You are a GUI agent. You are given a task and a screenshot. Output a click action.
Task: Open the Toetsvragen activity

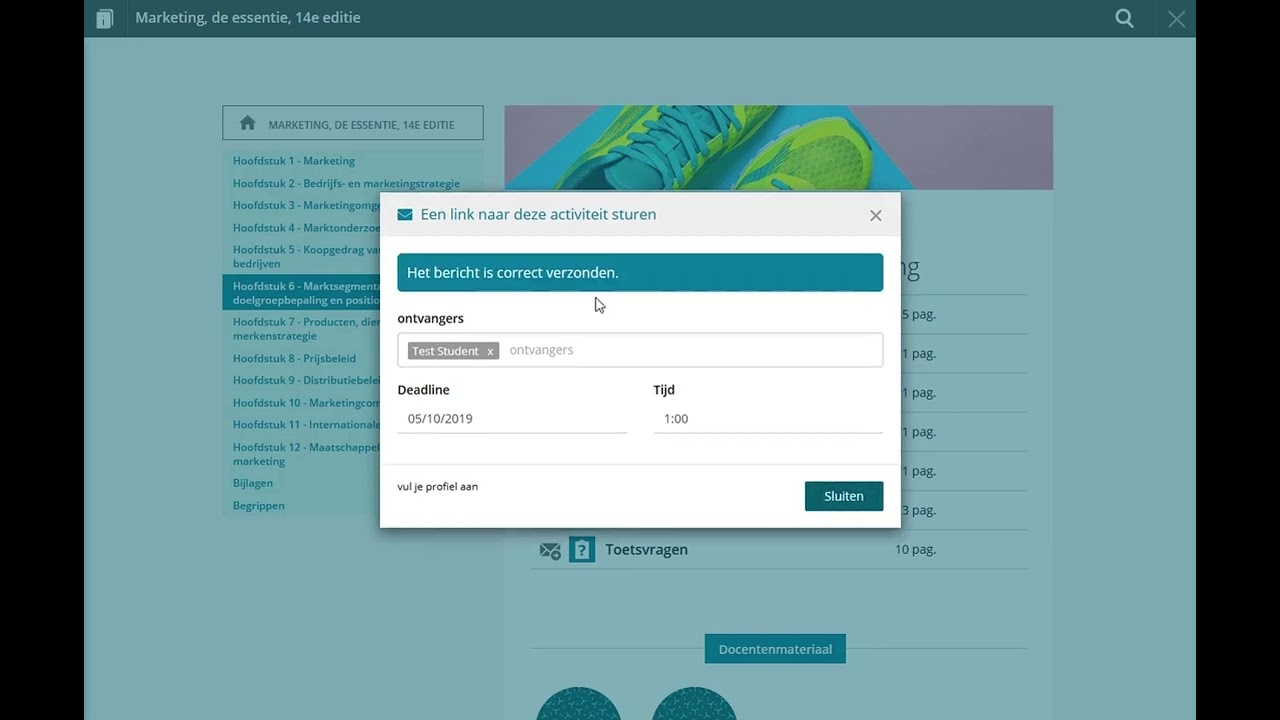point(646,549)
